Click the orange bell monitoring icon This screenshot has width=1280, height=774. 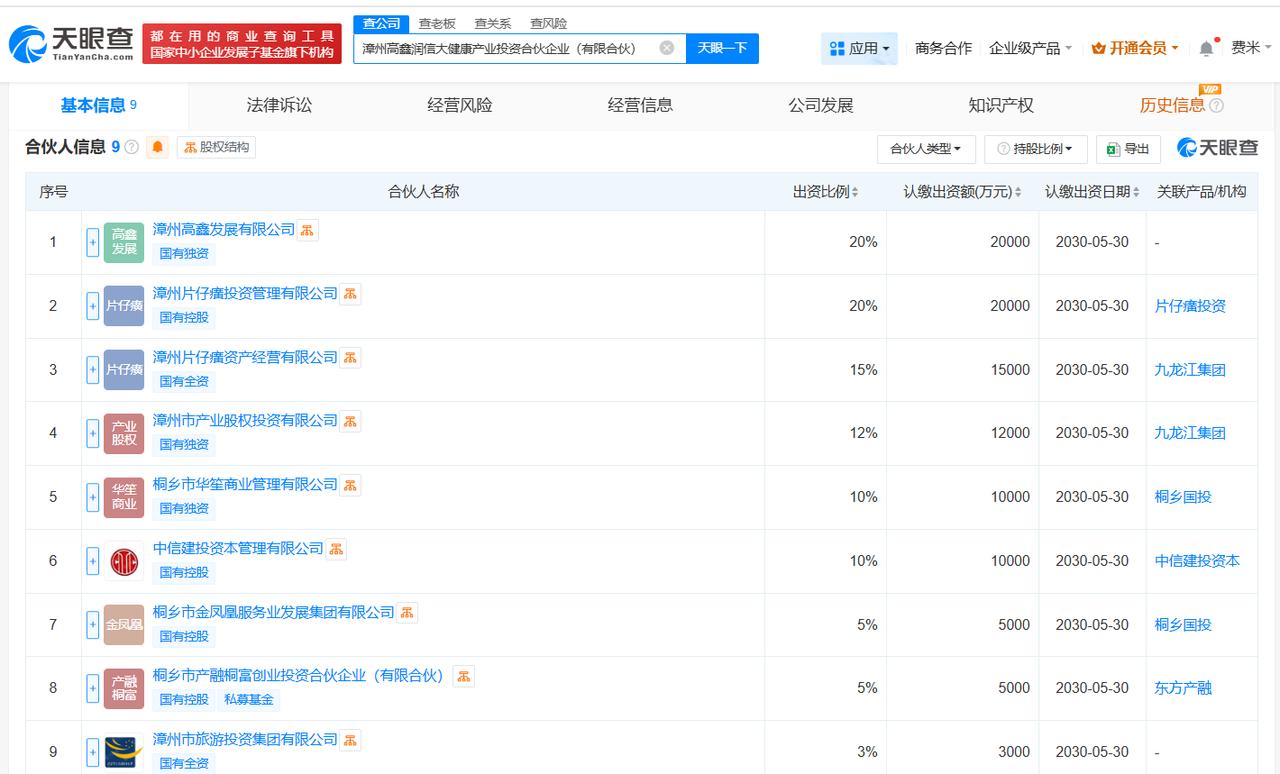tap(158, 147)
